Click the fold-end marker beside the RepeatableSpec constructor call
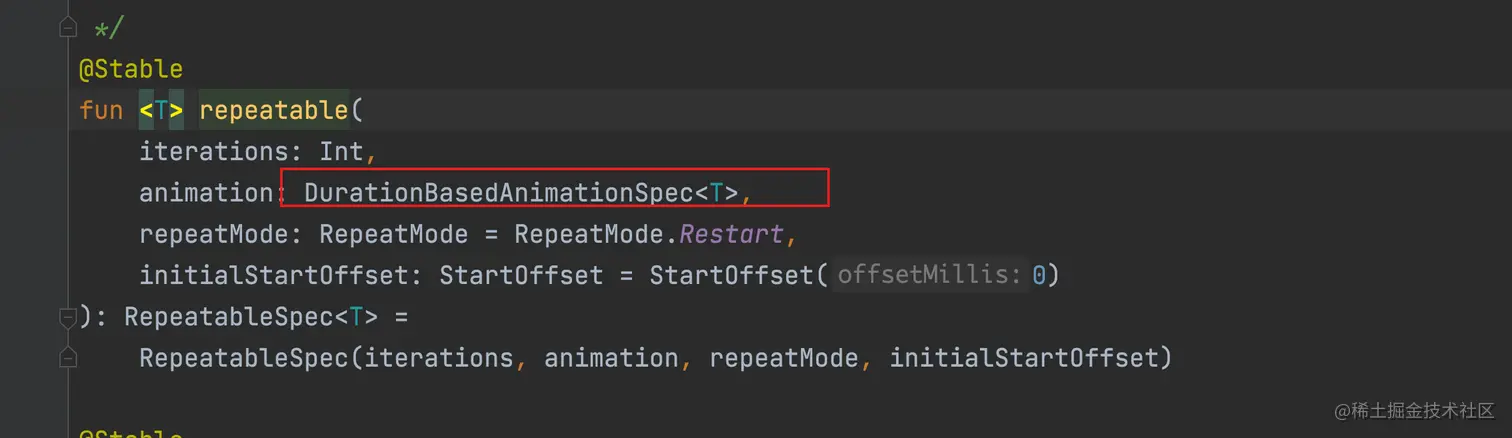Image resolution: width=1512 pixels, height=438 pixels. point(67,357)
